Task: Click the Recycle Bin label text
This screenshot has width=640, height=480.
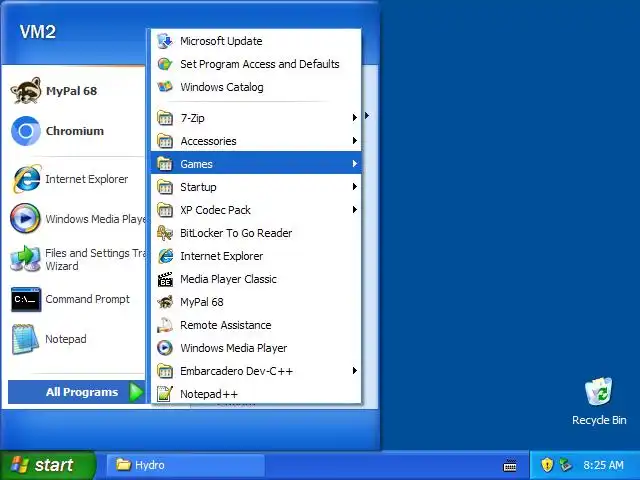Action: click(599, 420)
